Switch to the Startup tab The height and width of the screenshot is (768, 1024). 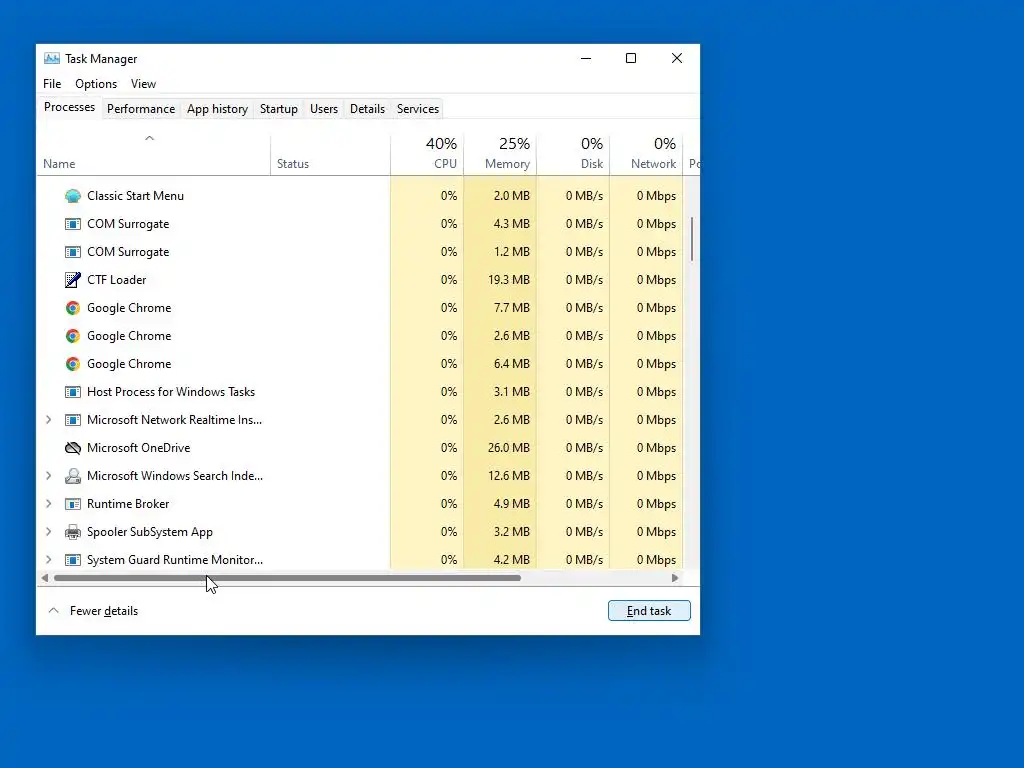[x=279, y=109]
